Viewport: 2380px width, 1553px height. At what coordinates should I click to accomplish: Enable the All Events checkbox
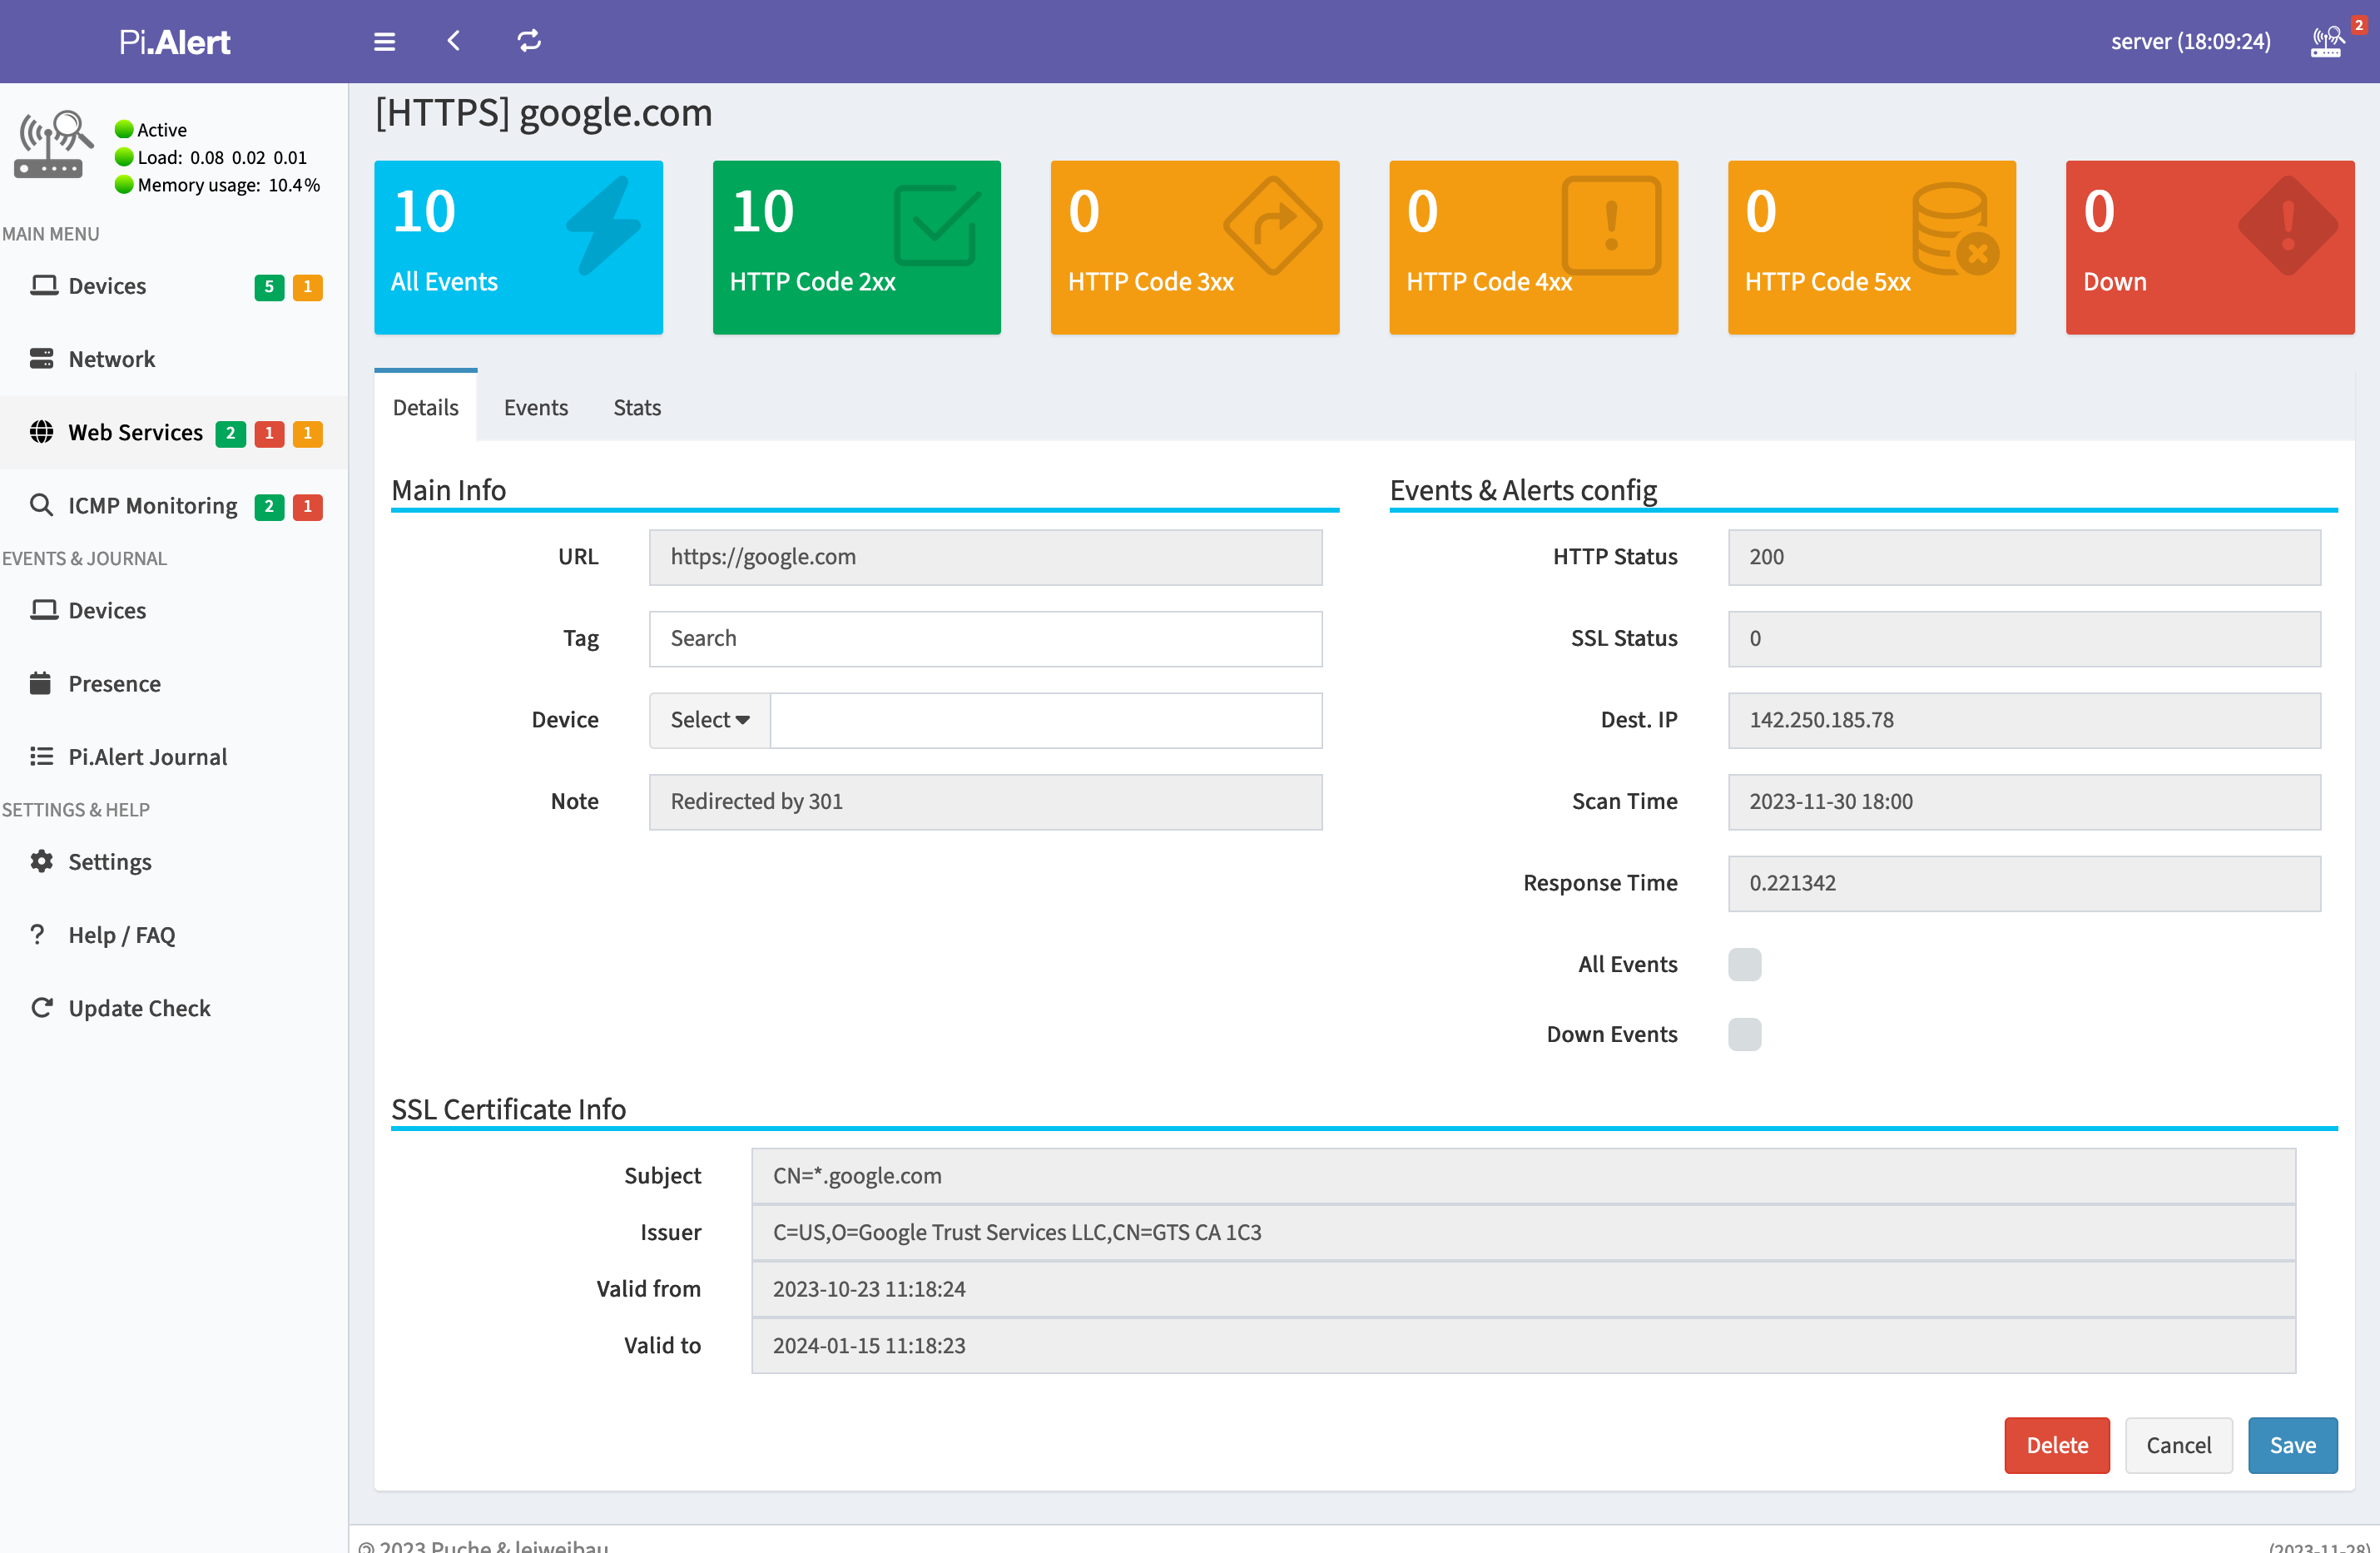click(x=1744, y=964)
